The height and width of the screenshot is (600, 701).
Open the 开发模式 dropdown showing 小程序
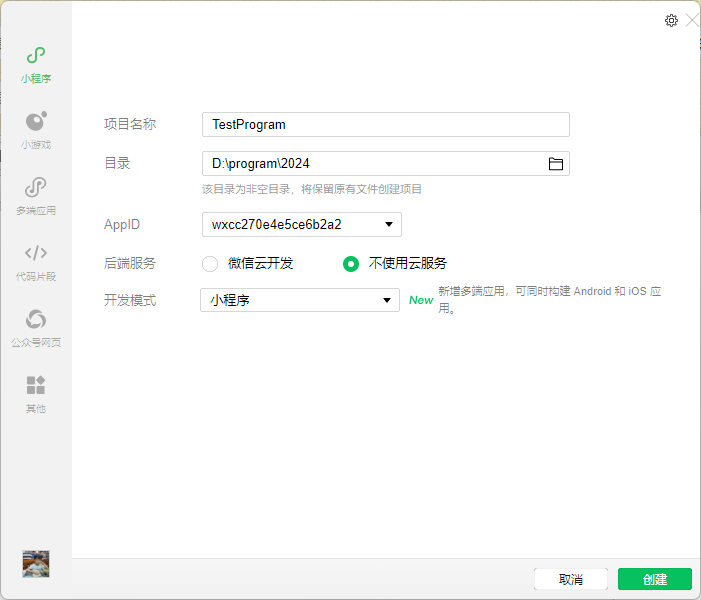click(300, 300)
